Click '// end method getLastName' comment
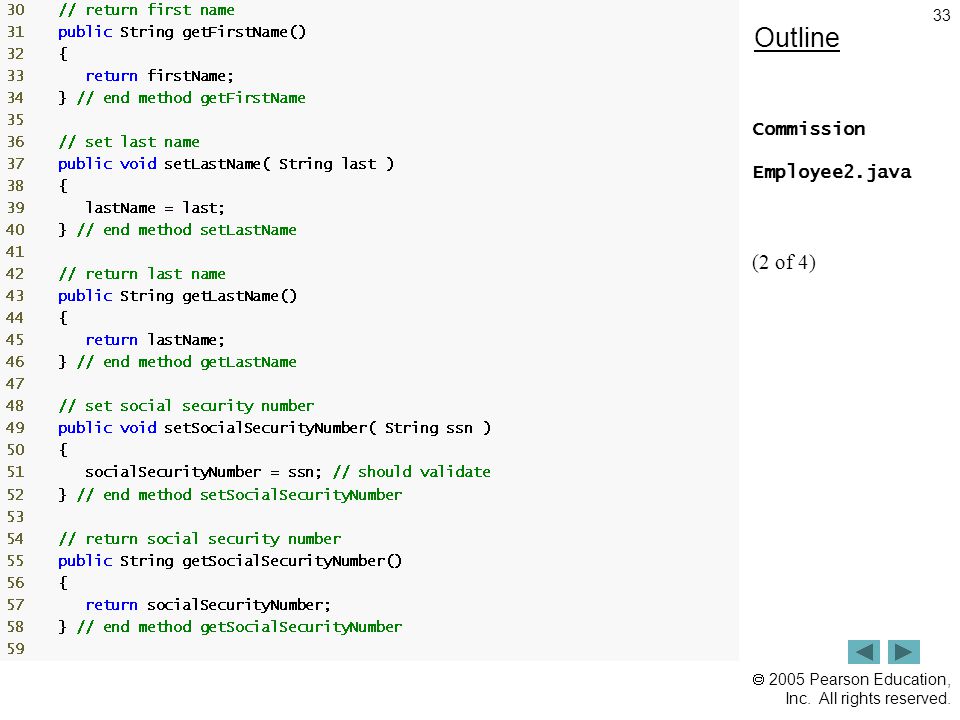Image resolution: width=960 pixels, height=720 pixels. point(187,362)
